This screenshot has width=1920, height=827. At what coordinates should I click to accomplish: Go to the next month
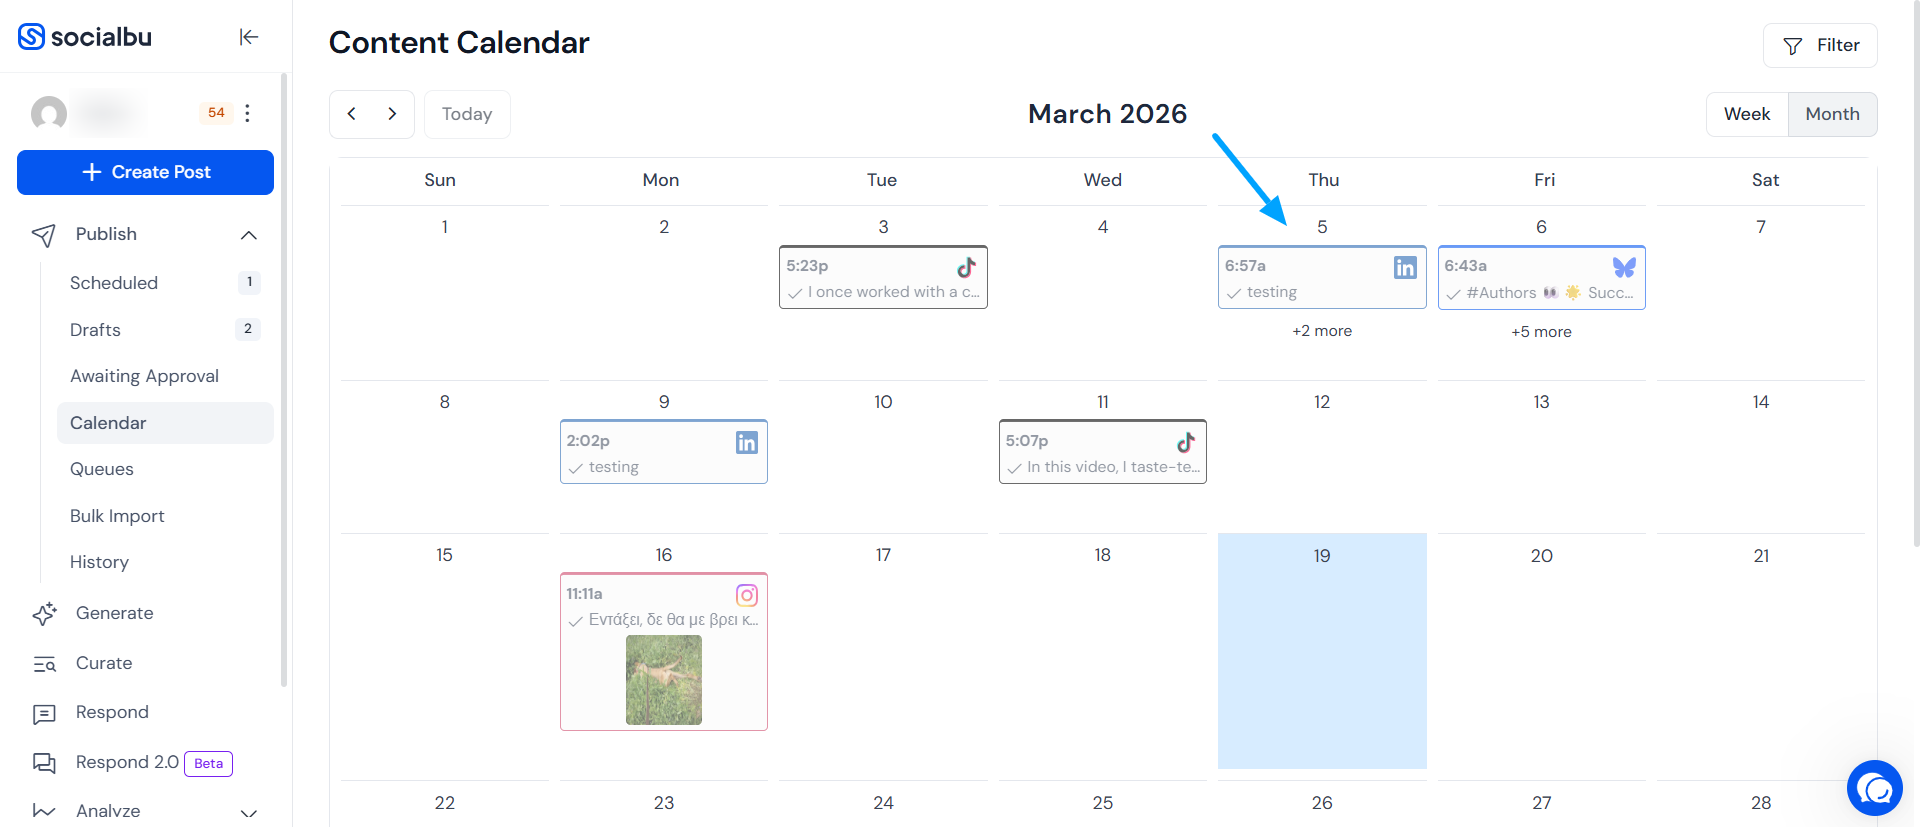(393, 114)
